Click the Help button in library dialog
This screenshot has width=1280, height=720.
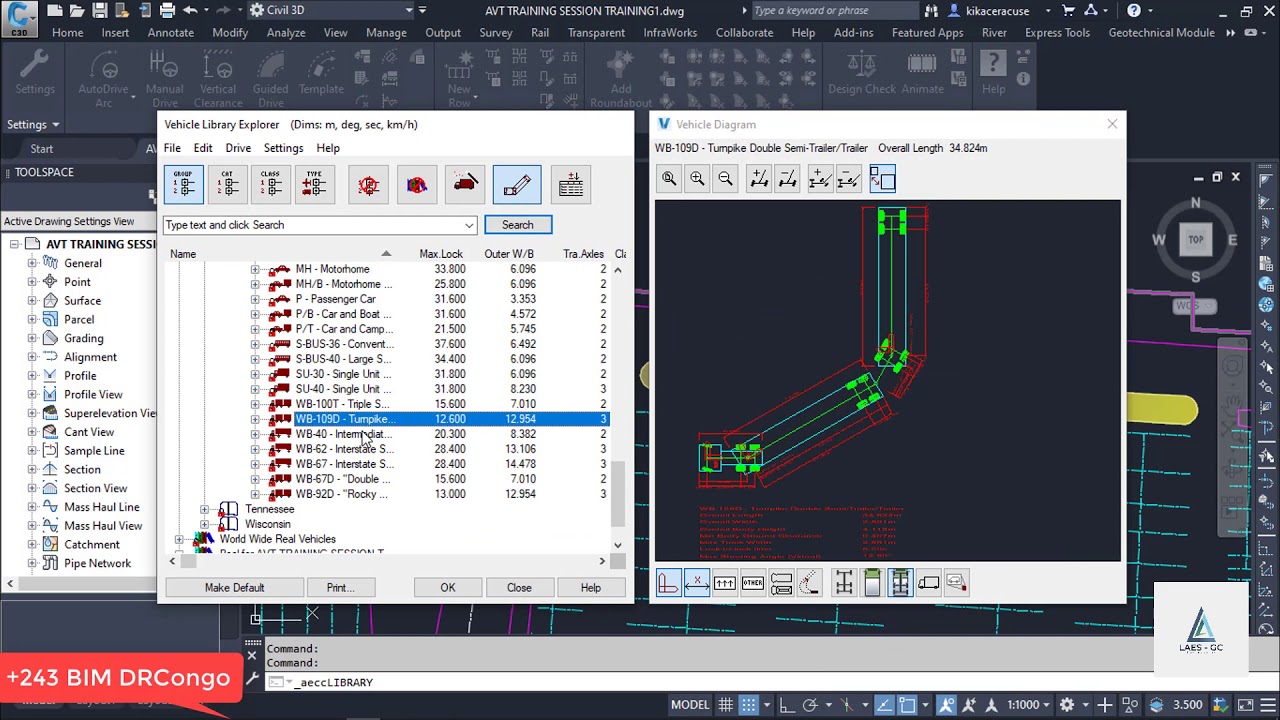pyautogui.click(x=591, y=588)
